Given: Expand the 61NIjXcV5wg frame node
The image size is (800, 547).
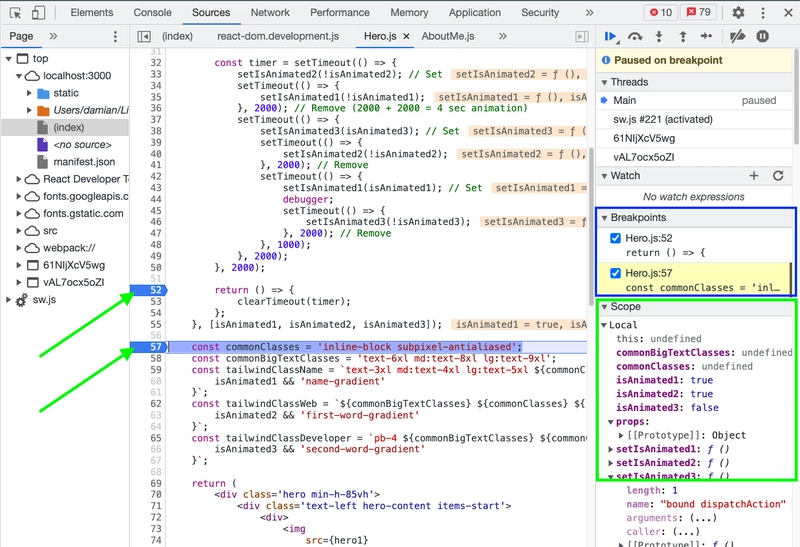Looking at the screenshot, I should tap(19, 265).
